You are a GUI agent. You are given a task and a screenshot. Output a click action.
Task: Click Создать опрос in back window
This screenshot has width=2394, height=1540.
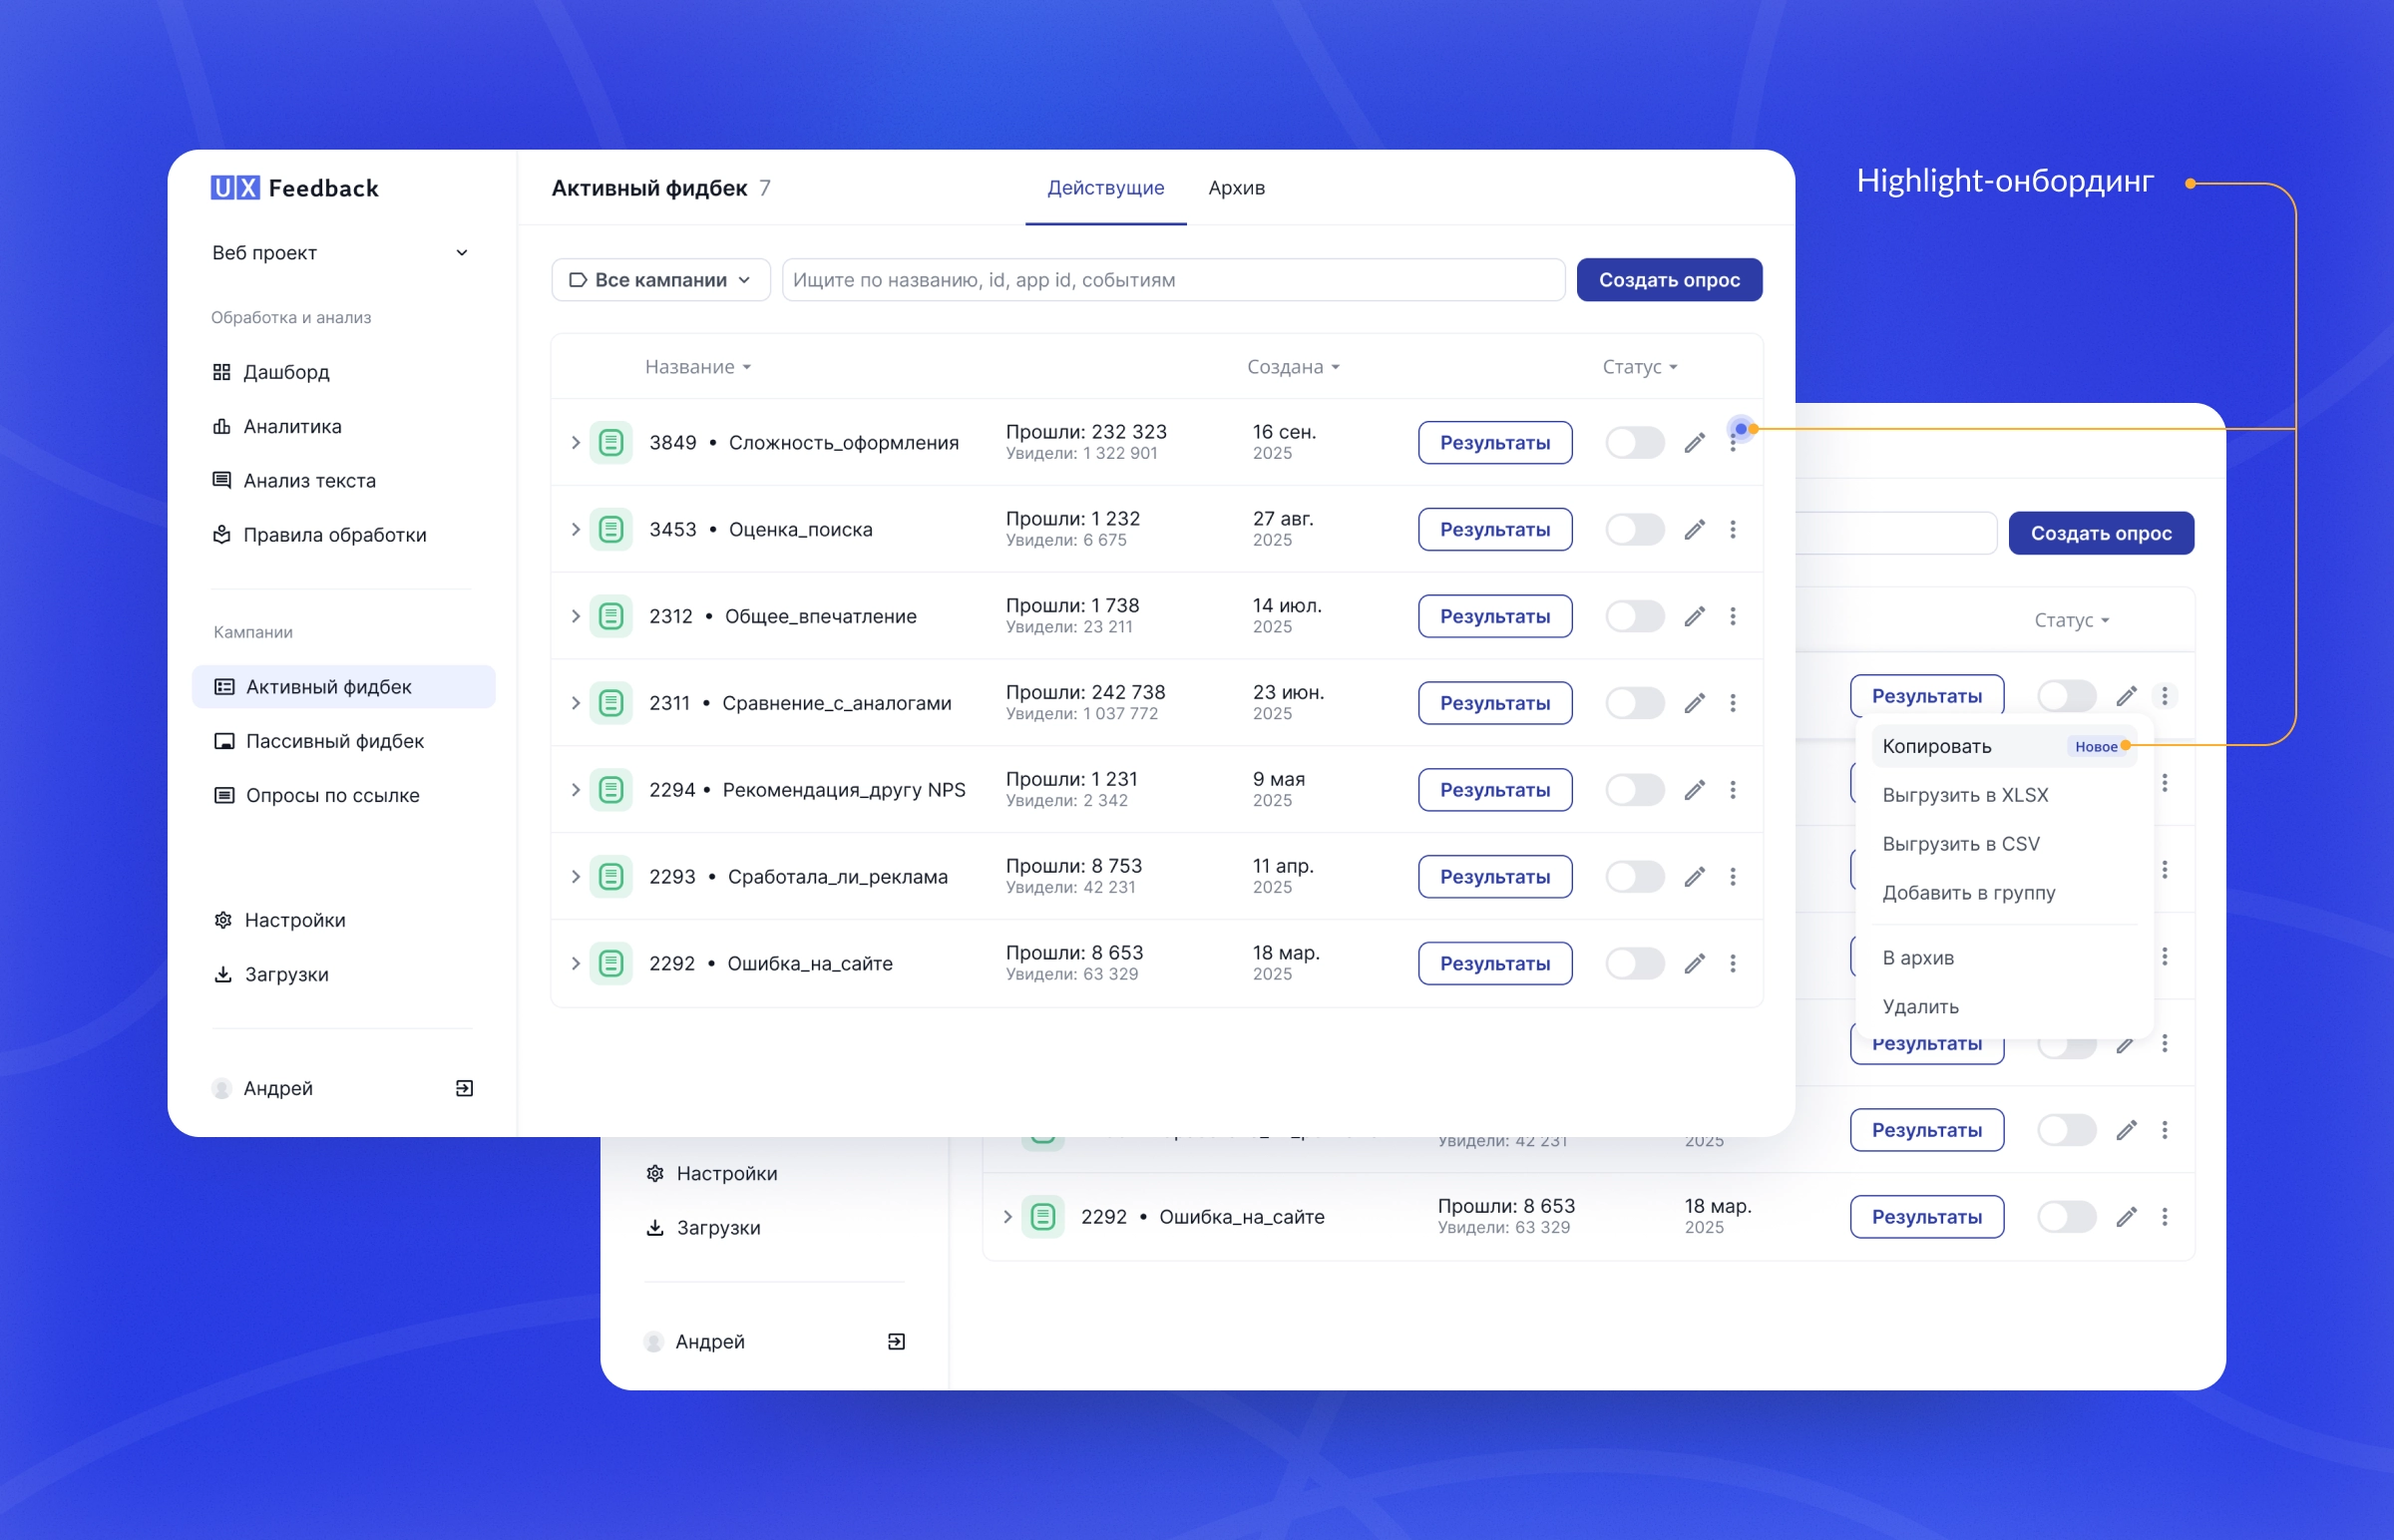click(2101, 533)
